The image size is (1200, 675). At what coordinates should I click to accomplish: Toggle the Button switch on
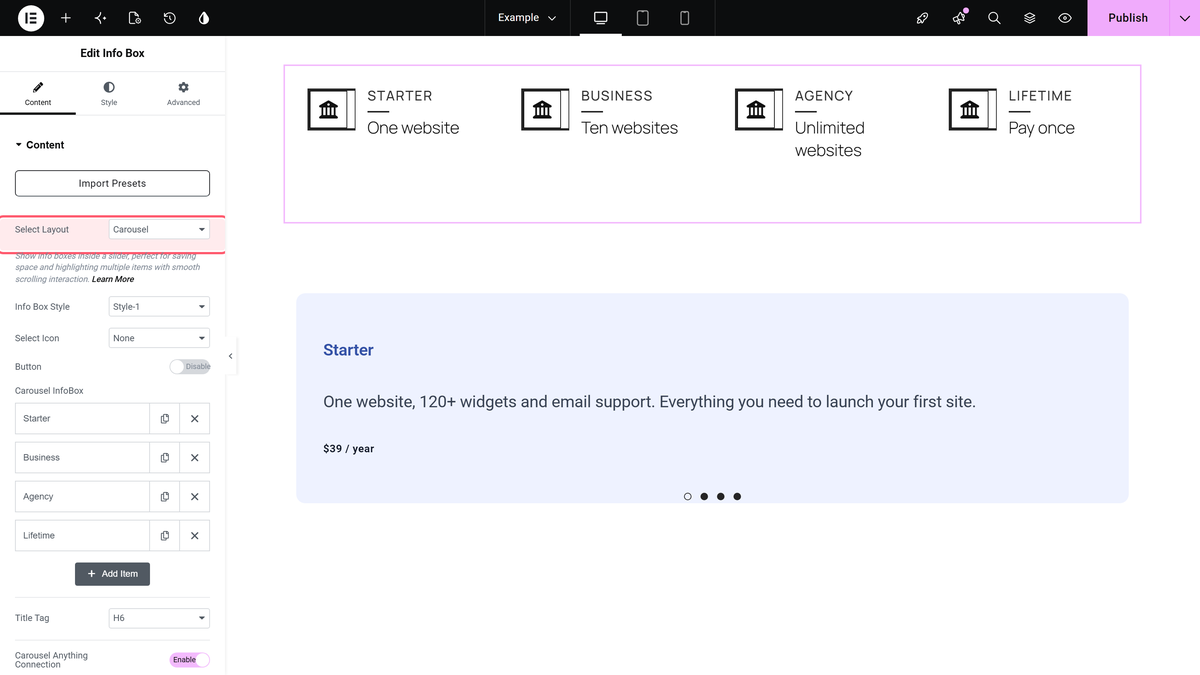point(190,367)
